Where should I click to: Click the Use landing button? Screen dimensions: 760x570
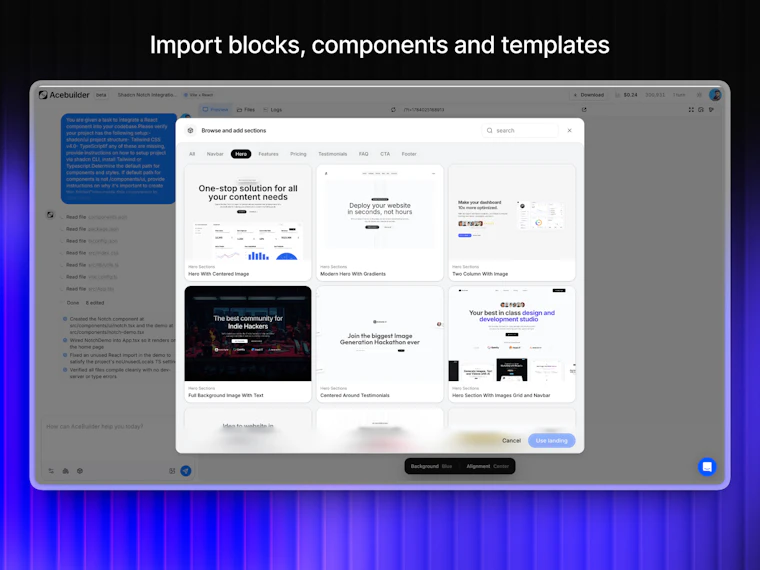coord(552,441)
